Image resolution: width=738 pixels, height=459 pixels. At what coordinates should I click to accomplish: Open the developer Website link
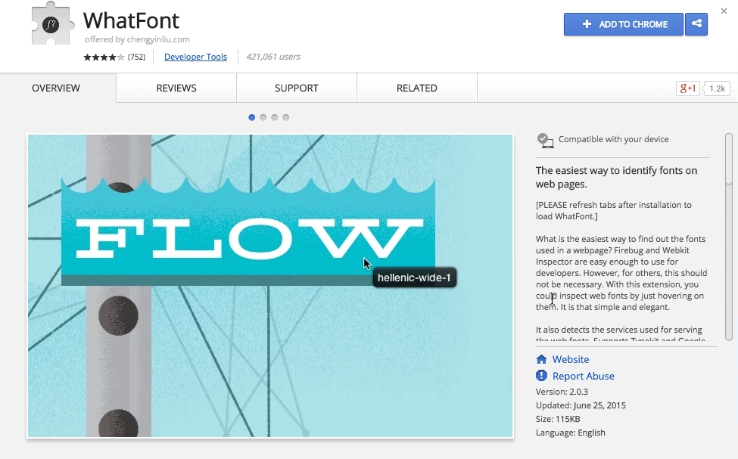click(570, 359)
